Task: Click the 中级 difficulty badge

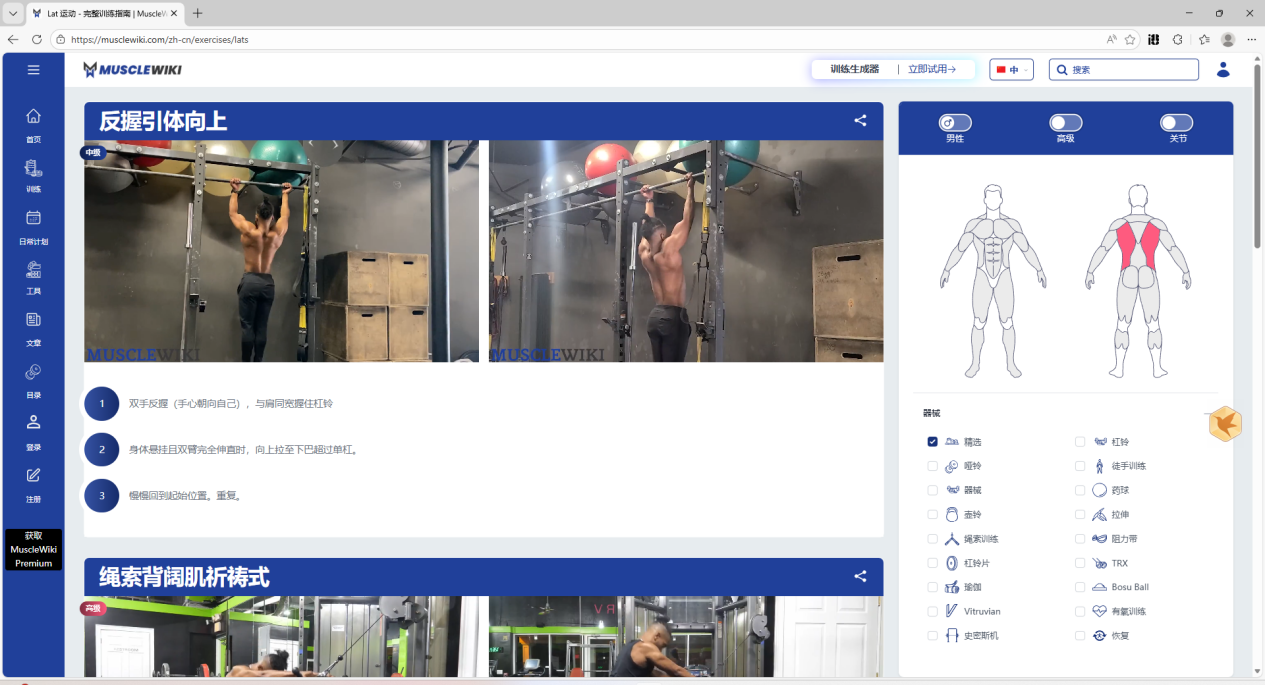Action: click(x=93, y=152)
